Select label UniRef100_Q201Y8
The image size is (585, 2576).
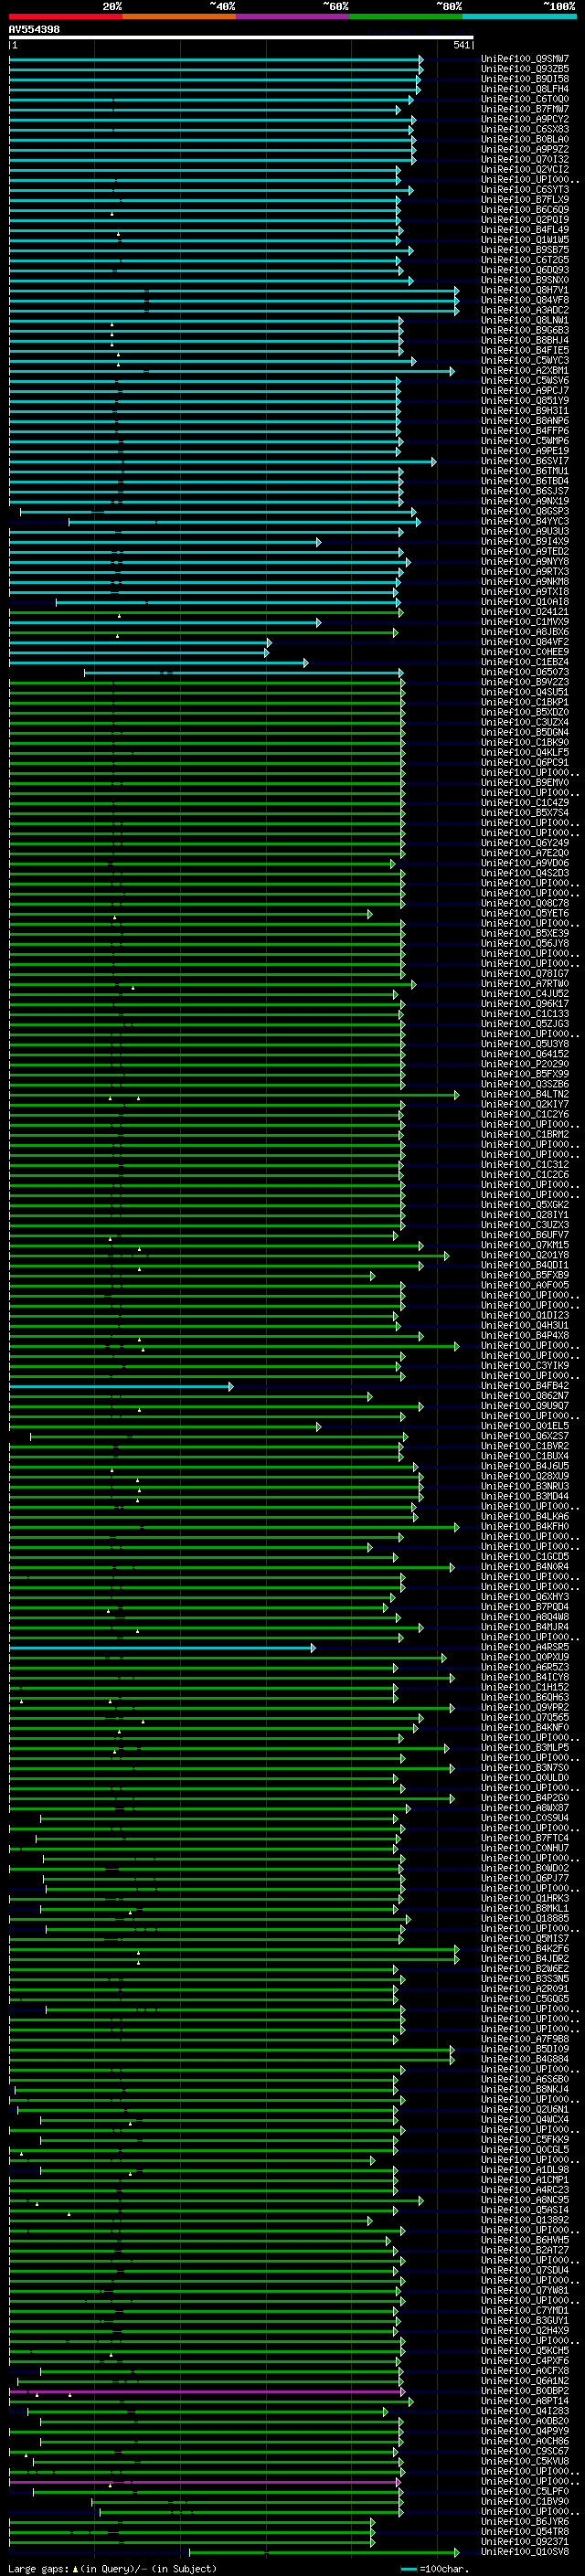[x=525, y=1255]
